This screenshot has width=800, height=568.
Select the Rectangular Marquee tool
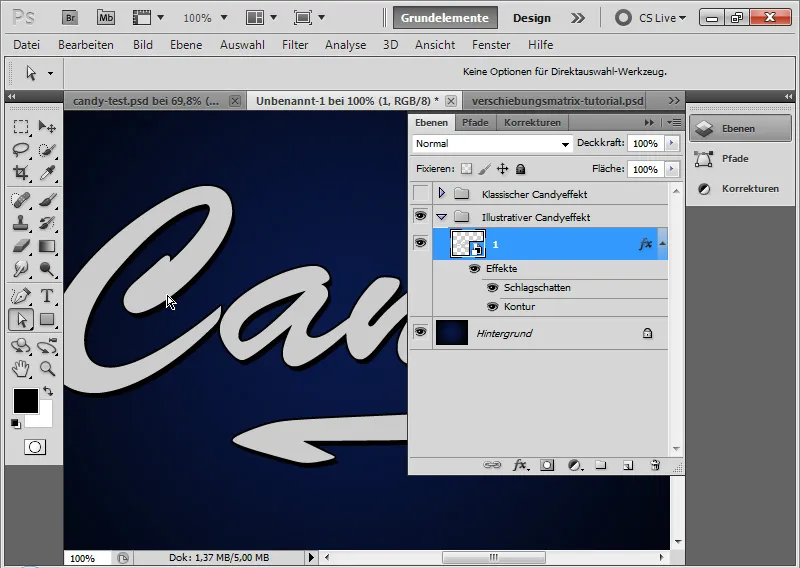[x=21, y=127]
